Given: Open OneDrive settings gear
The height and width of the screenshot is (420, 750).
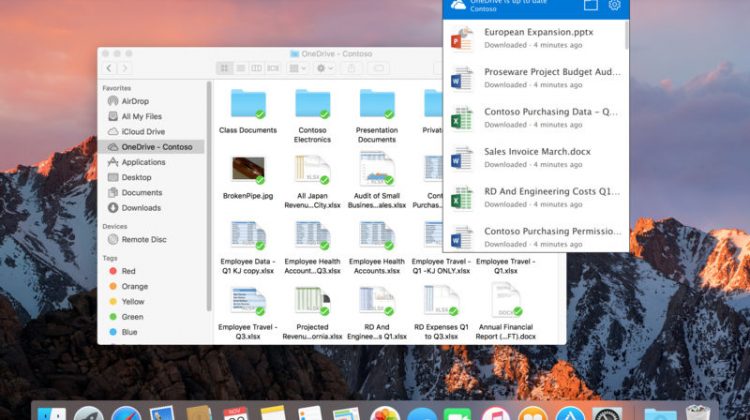Looking at the screenshot, I should 615,5.
